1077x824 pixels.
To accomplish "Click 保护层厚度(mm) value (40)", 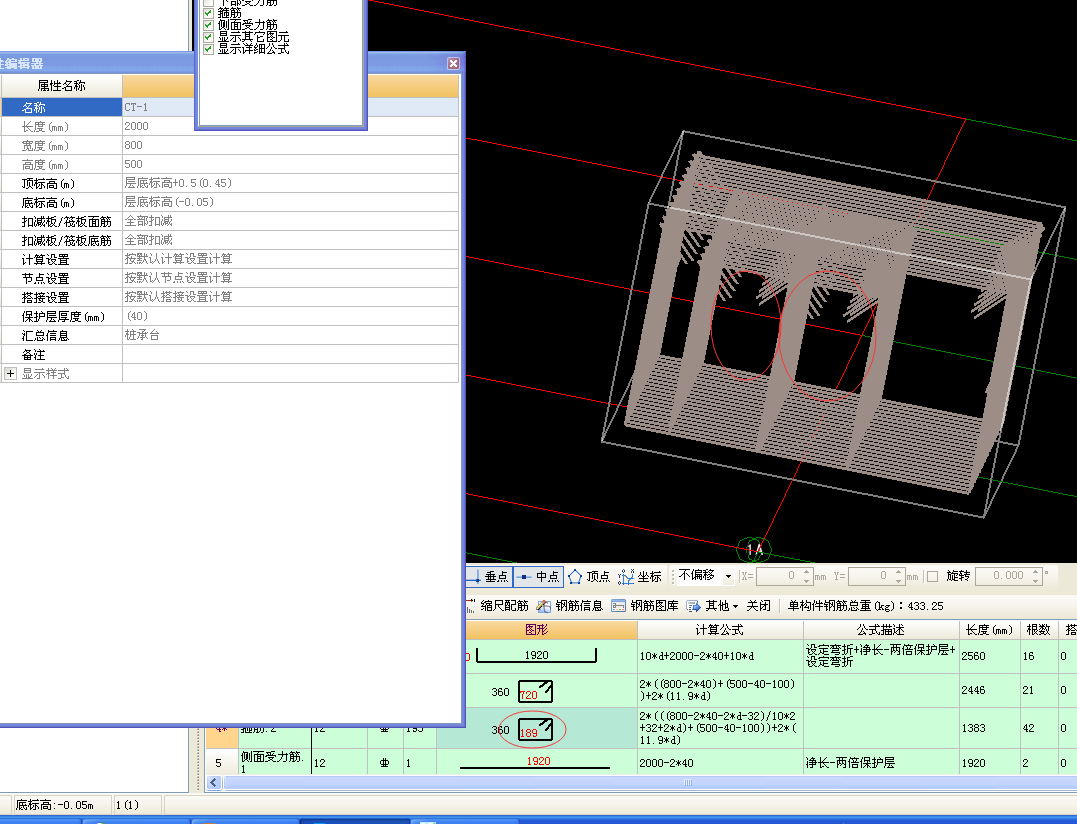I will click(291, 316).
